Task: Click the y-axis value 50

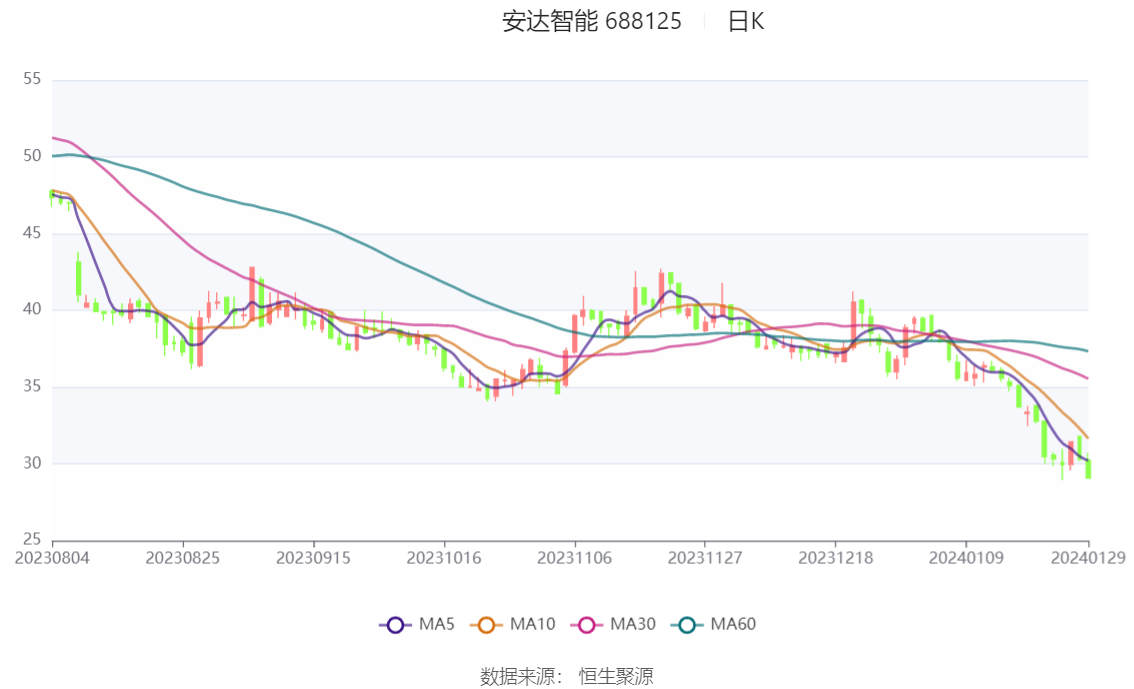Action: (x=32, y=155)
